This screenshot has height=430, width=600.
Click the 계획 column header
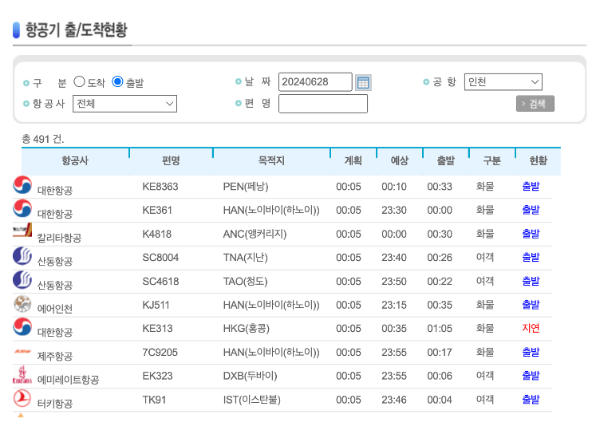[x=353, y=160]
